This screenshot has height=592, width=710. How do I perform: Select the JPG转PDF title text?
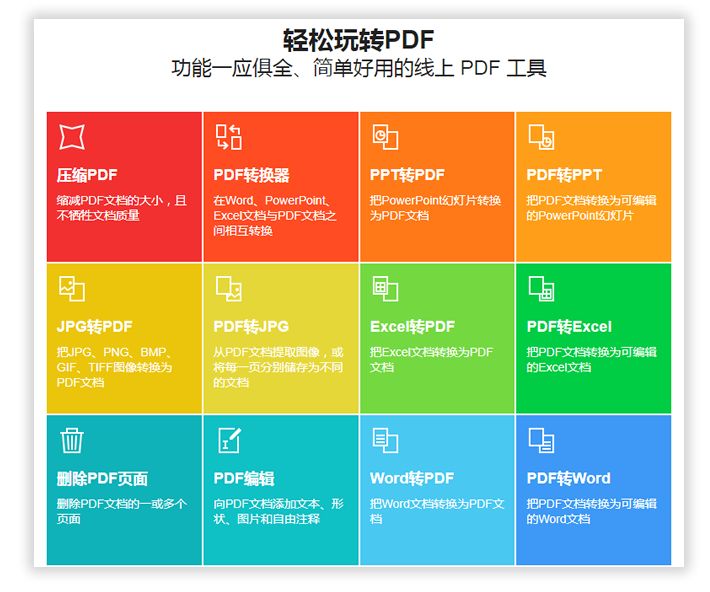point(94,327)
